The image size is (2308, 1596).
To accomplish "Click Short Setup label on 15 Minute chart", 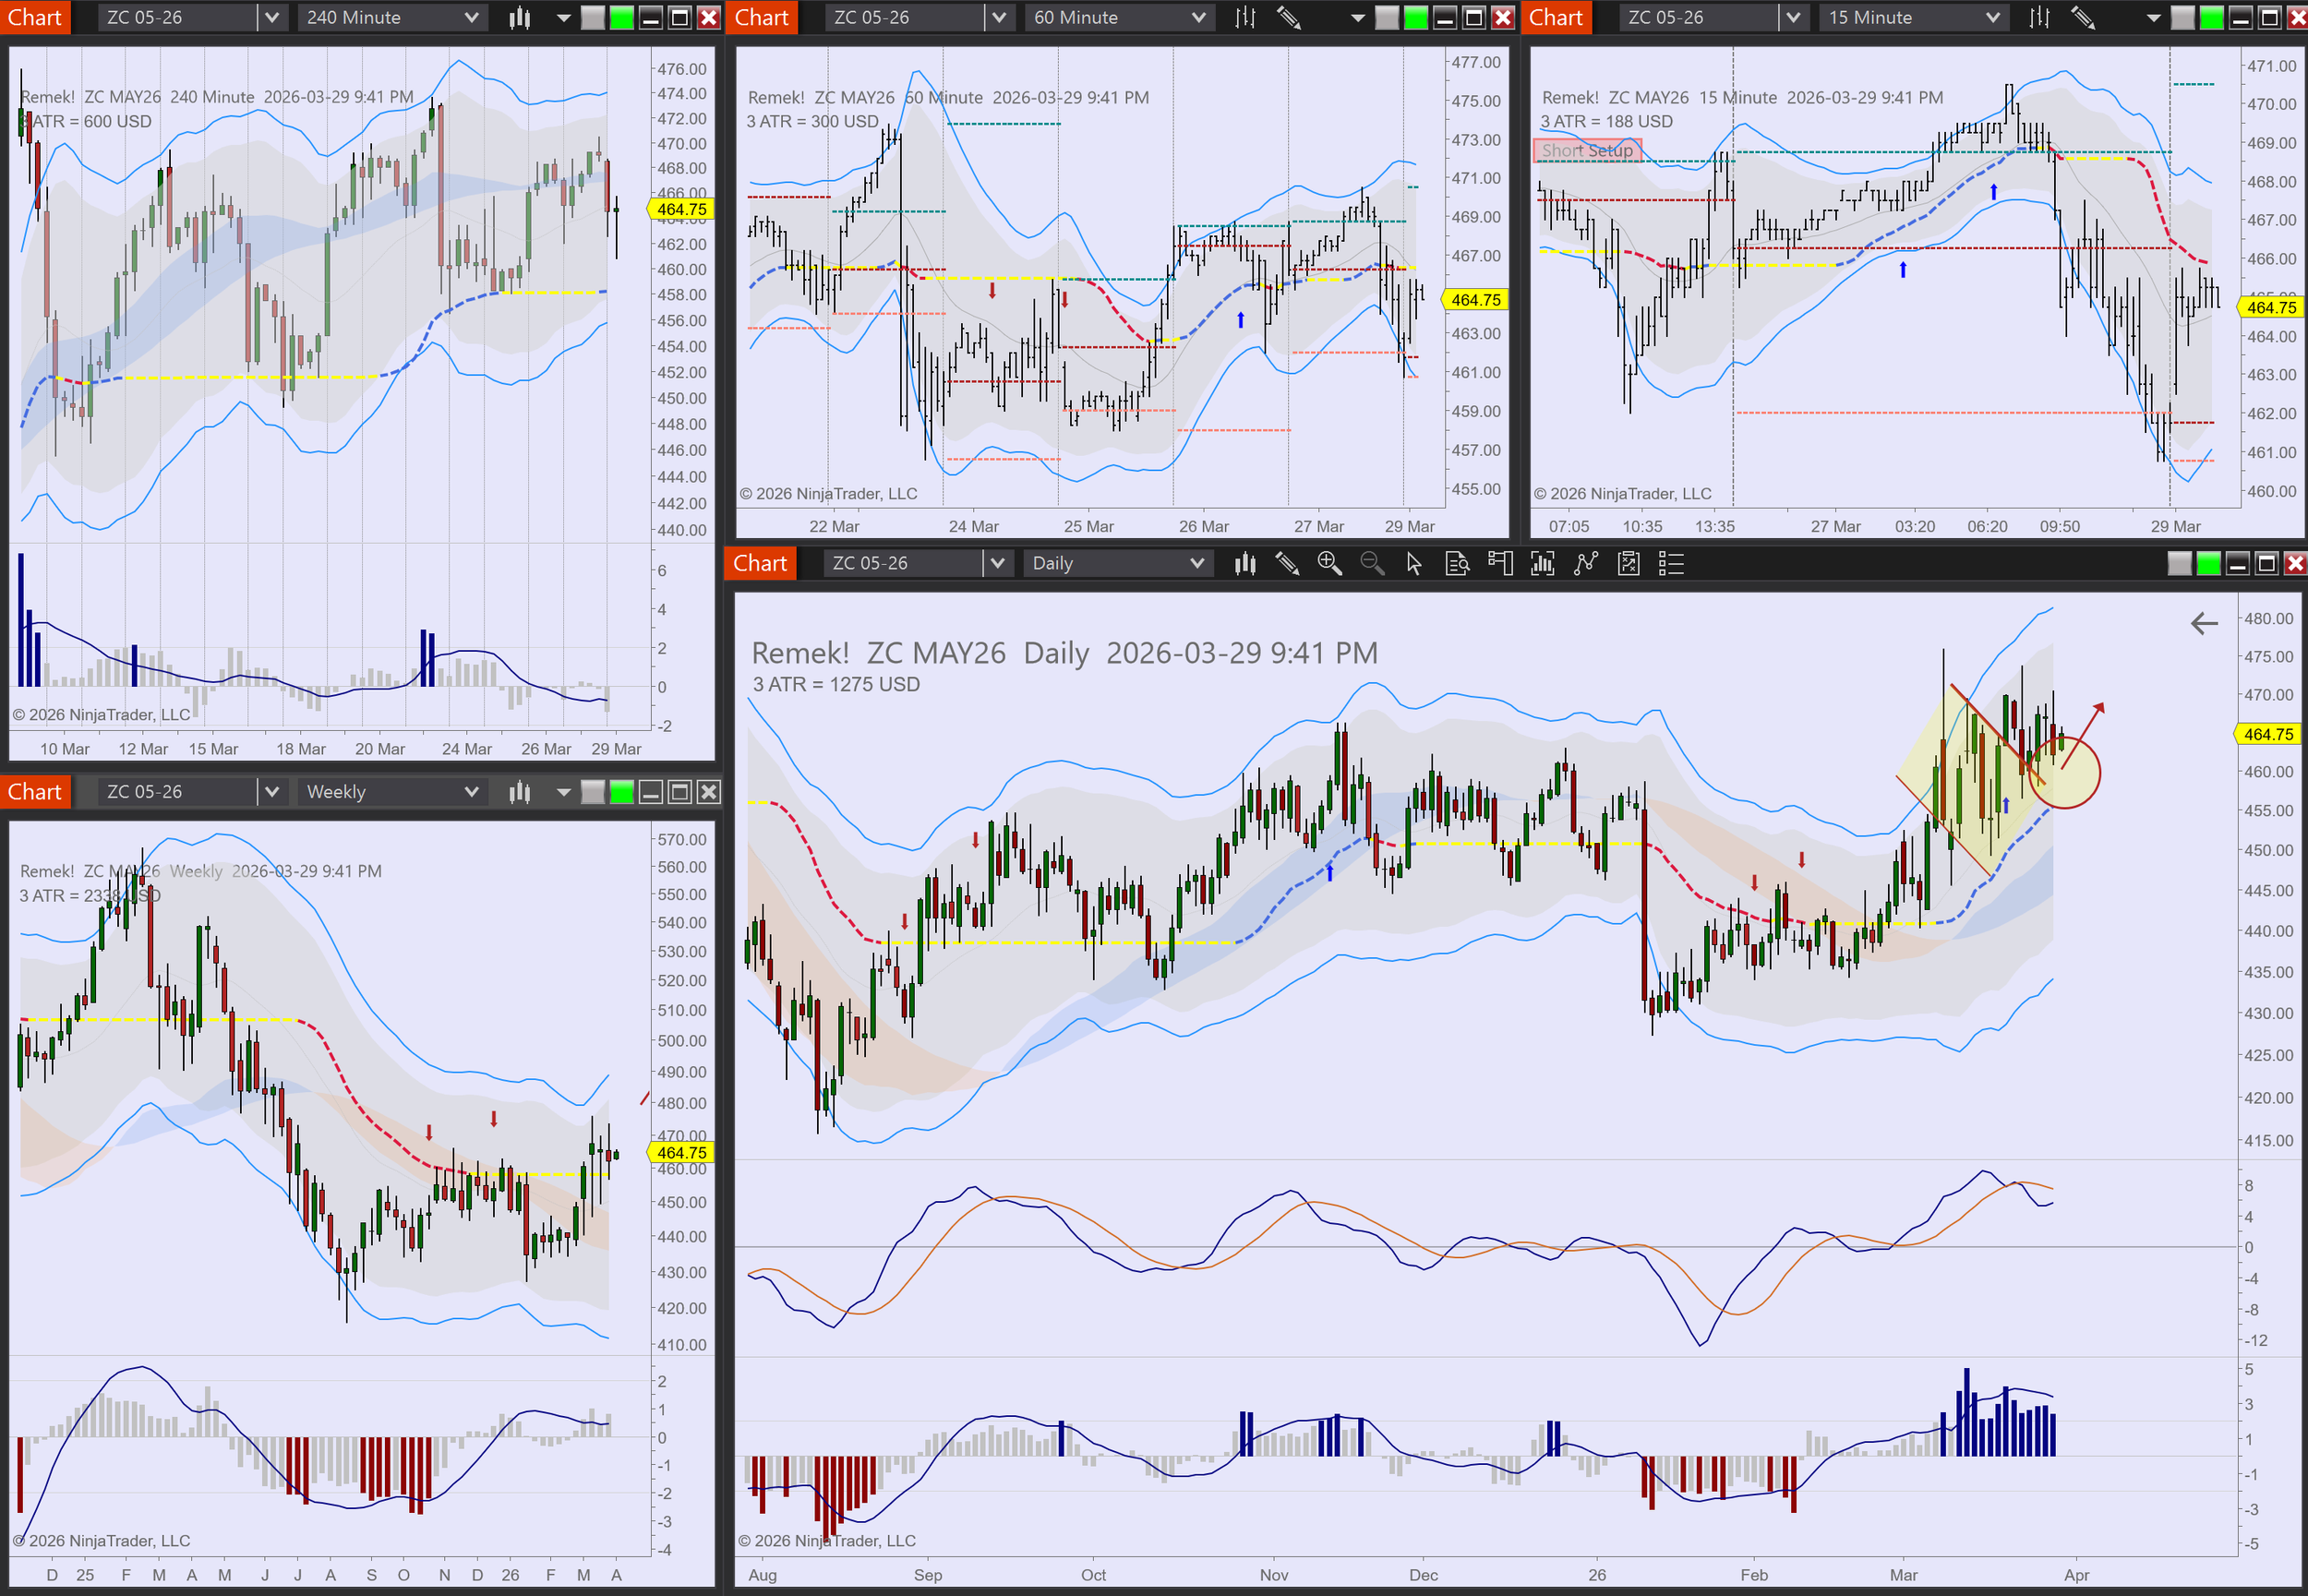I will click(1587, 150).
